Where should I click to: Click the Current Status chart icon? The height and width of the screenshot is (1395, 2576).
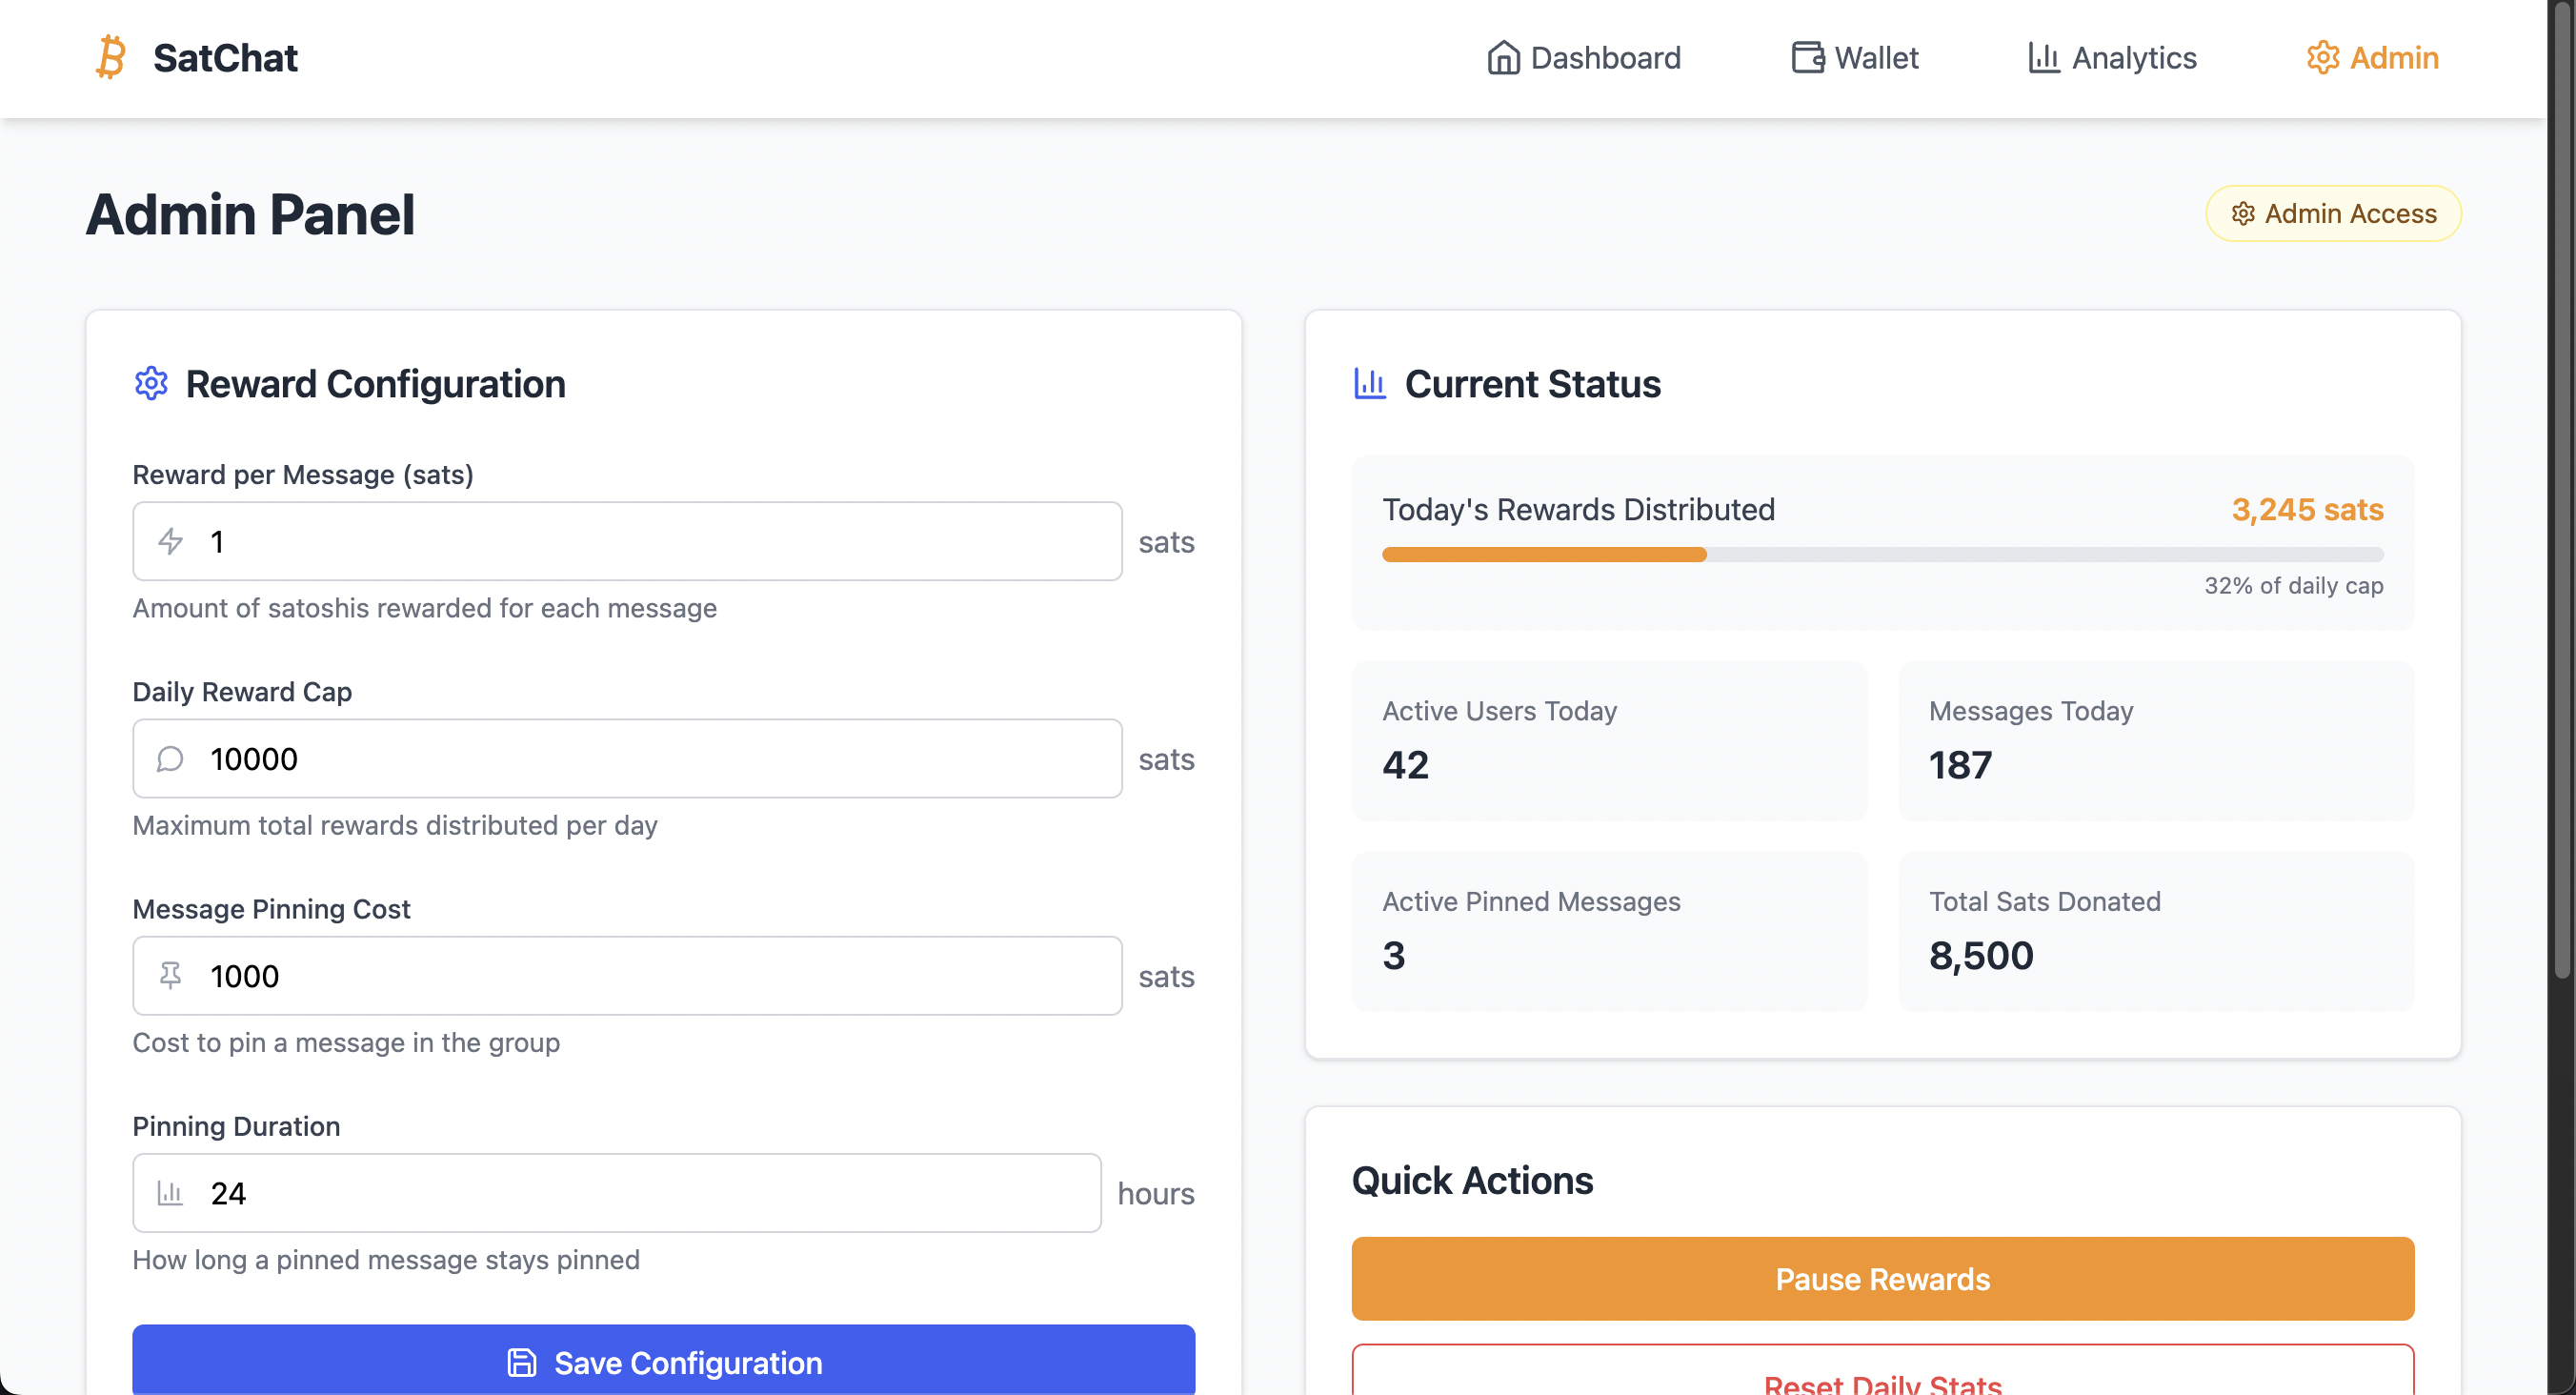(1369, 383)
